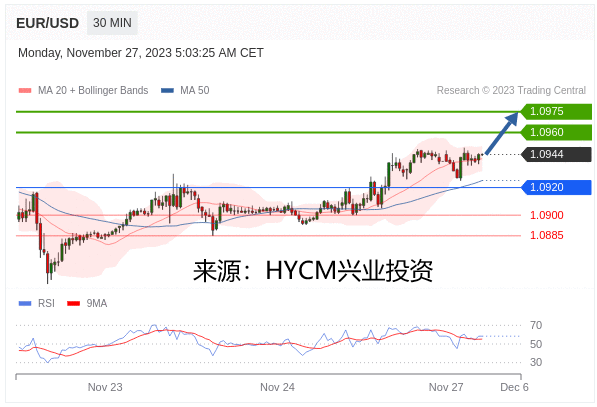Click the Dec 6 date axis label
597x407 pixels.
pyautogui.click(x=514, y=388)
